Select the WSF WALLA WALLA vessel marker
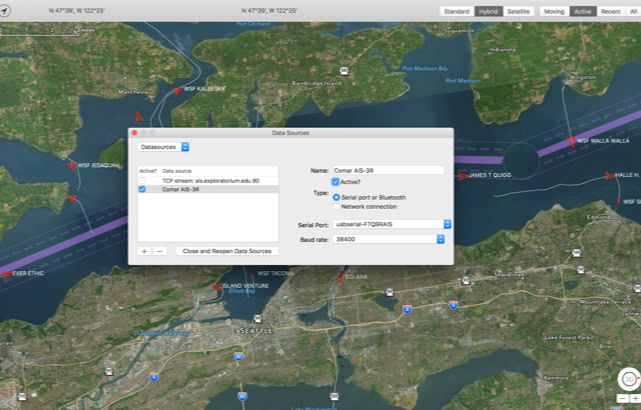This screenshot has height=410, width=641. click(x=570, y=141)
